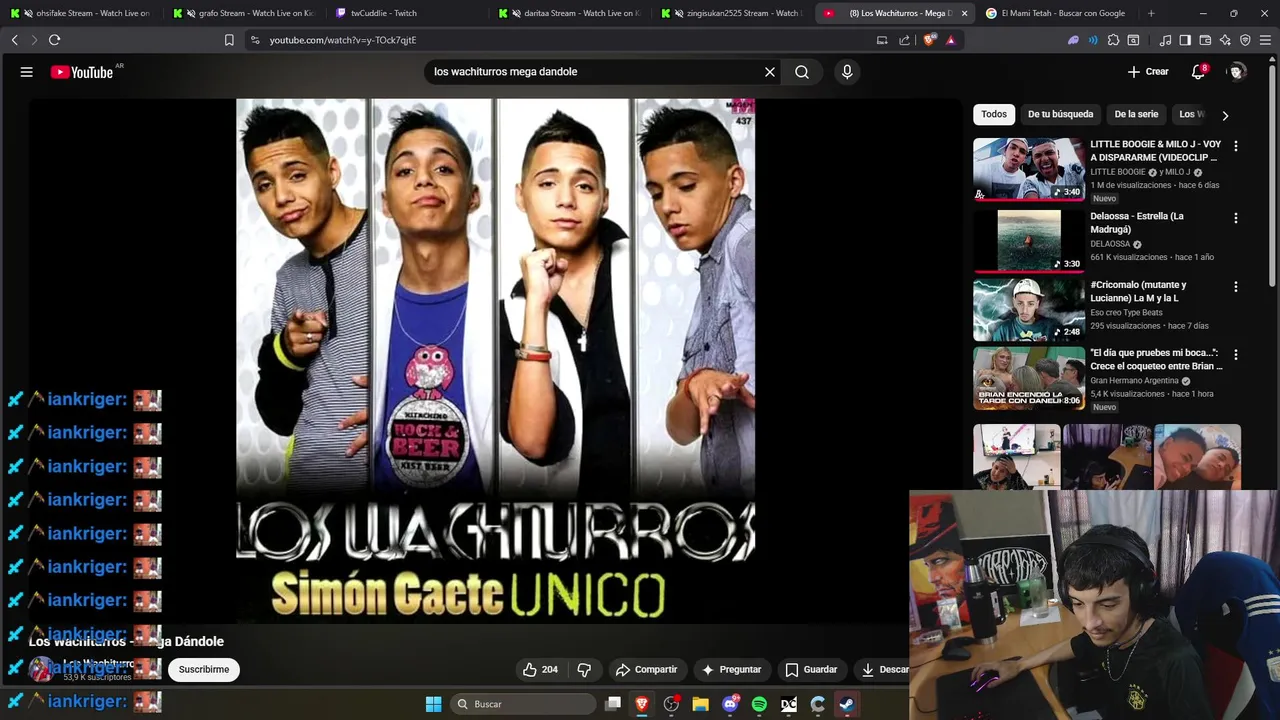This screenshot has width=1280, height=720.
Task: Open the Brave VPN shield icon
Action: [1245, 40]
